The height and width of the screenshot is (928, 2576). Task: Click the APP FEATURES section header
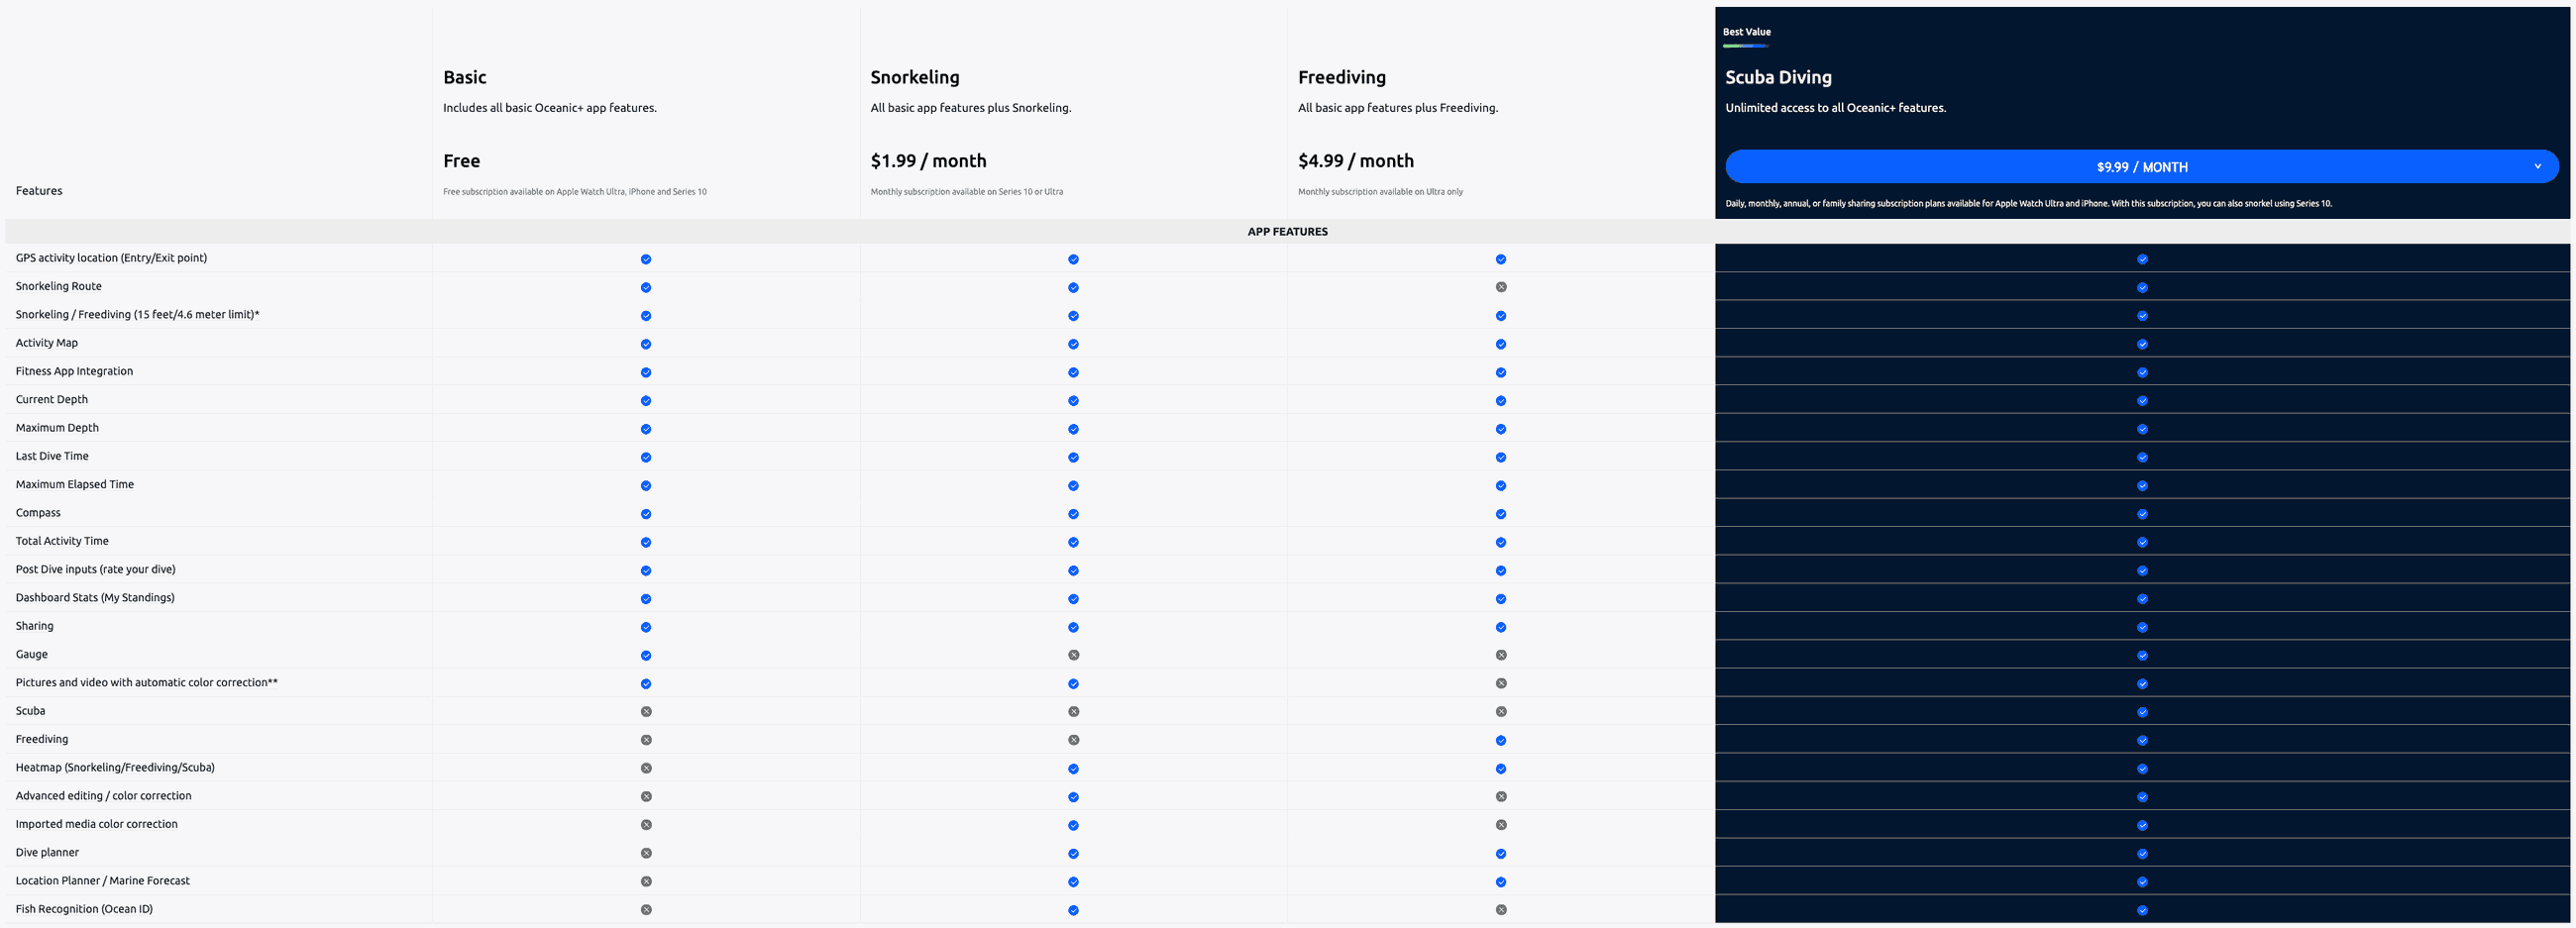tap(1287, 231)
